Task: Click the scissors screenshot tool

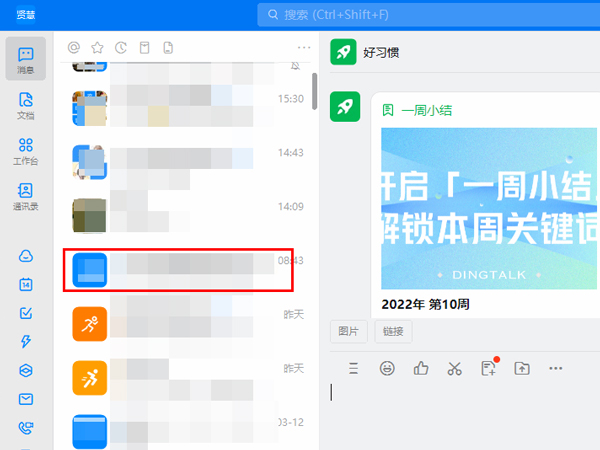Action: 454,368
